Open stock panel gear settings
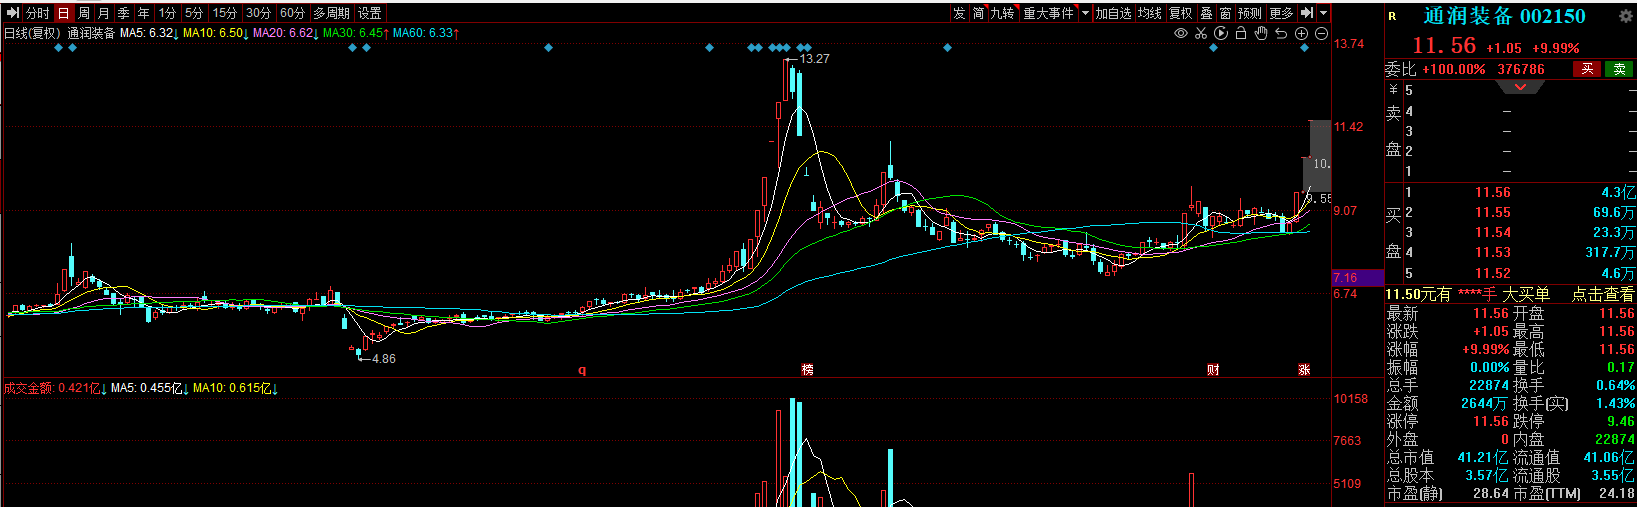The image size is (1637, 507). [1625, 16]
